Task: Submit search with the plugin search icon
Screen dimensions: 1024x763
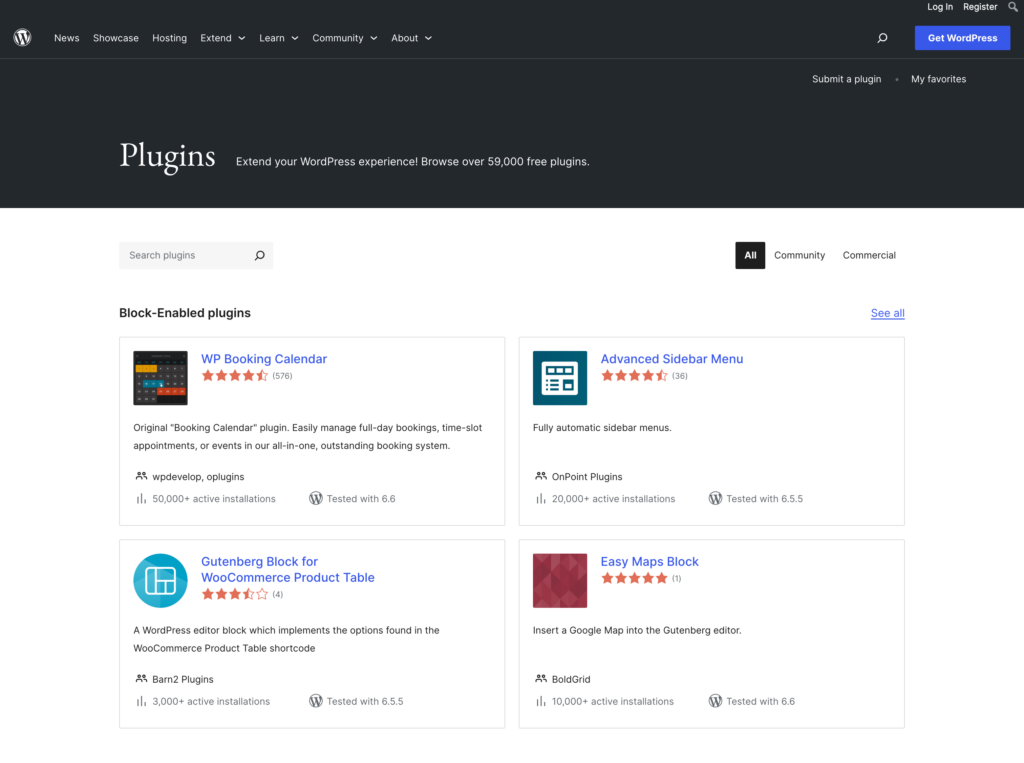Action: 259,255
